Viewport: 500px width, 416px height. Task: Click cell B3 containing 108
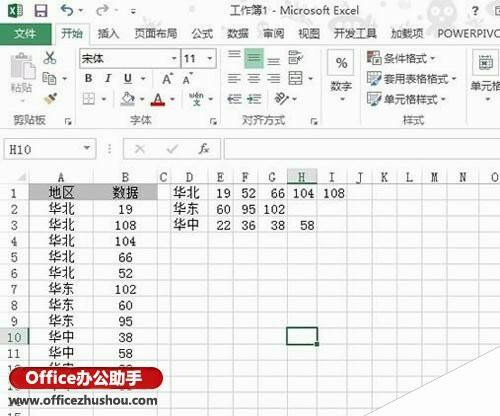tap(125, 225)
